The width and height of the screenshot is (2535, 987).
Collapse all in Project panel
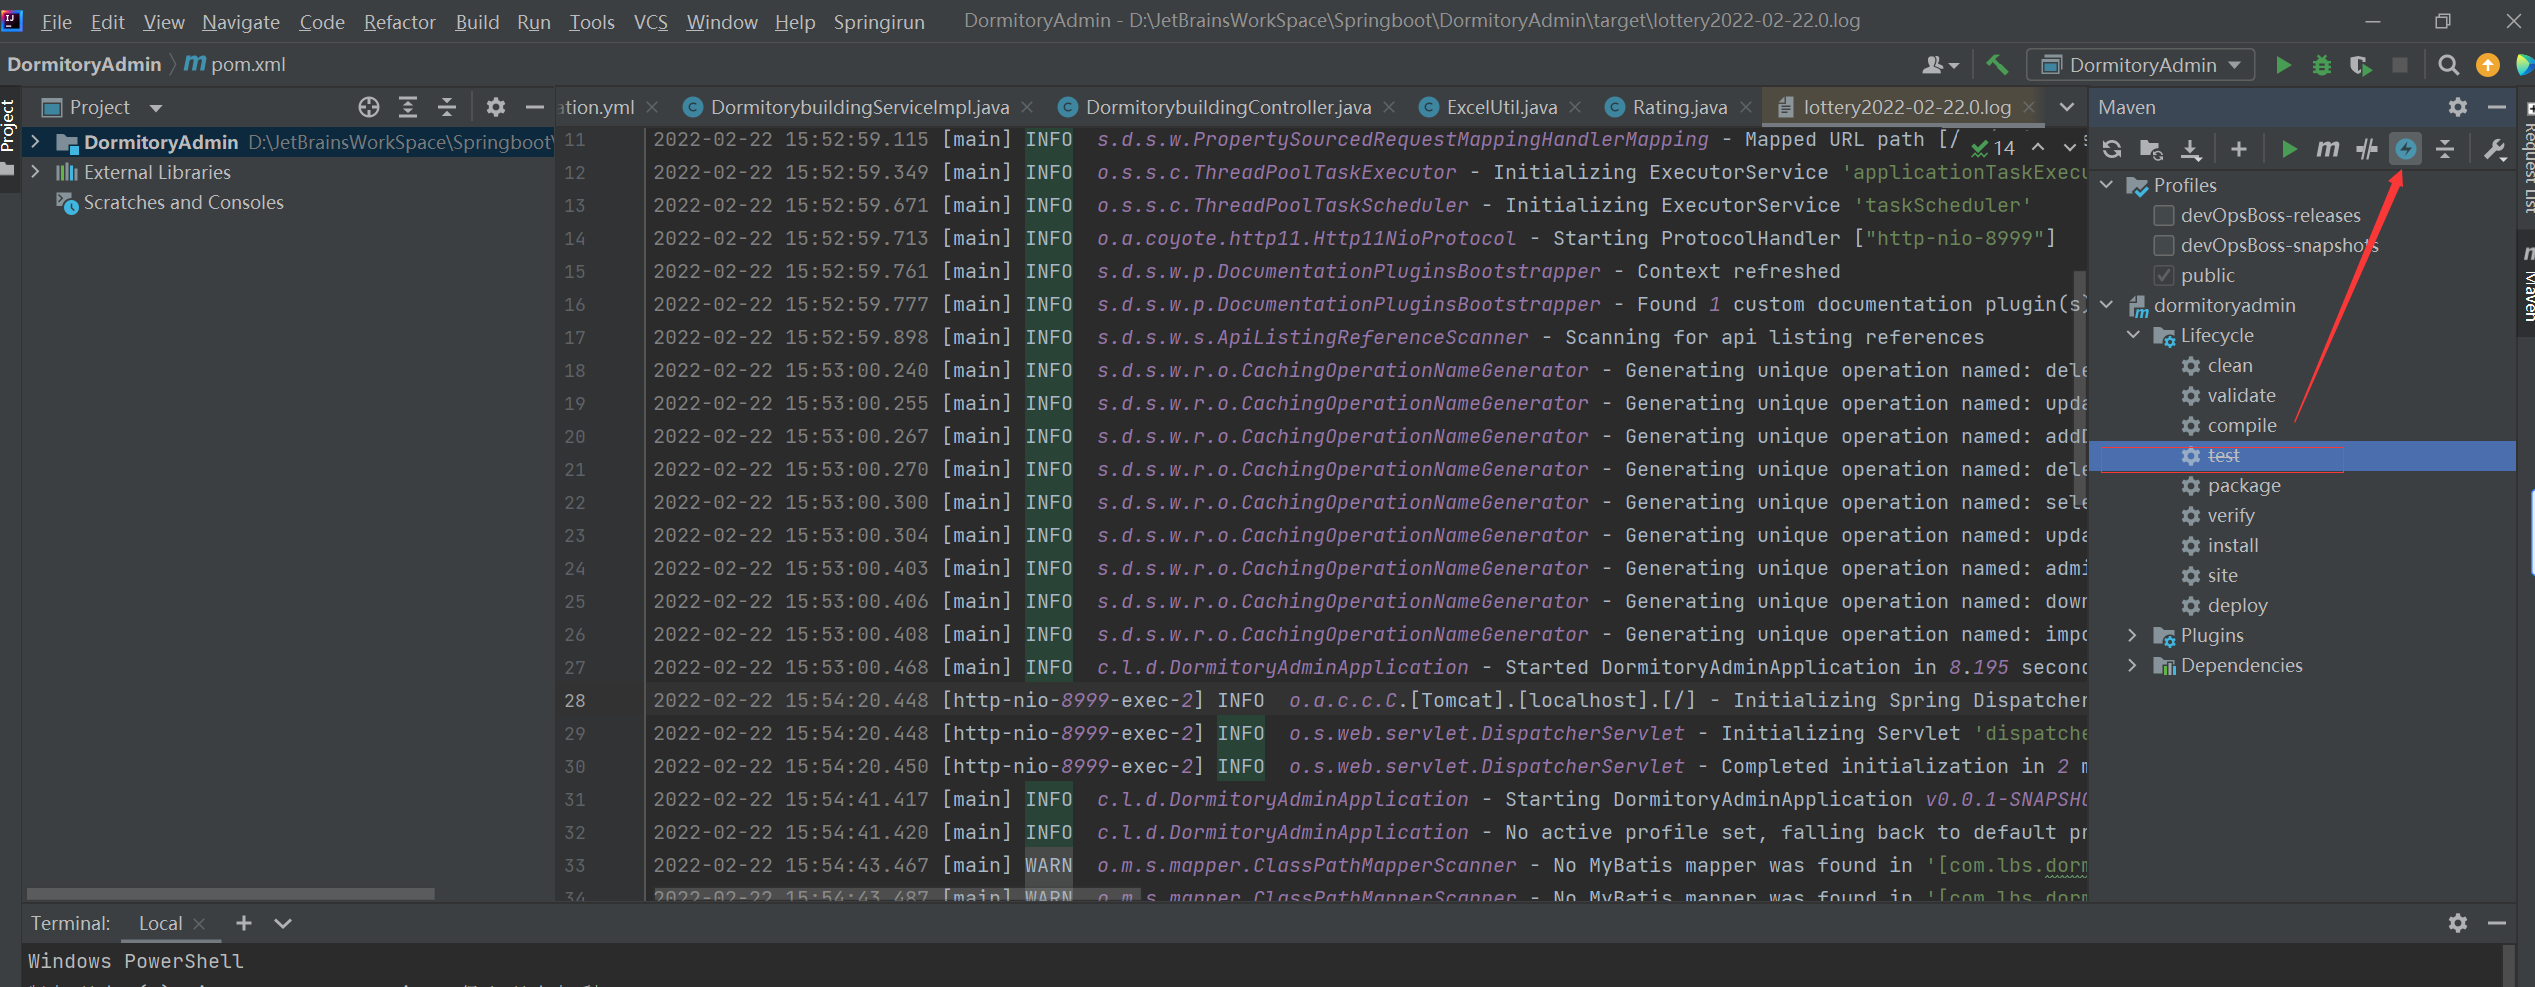(x=447, y=107)
